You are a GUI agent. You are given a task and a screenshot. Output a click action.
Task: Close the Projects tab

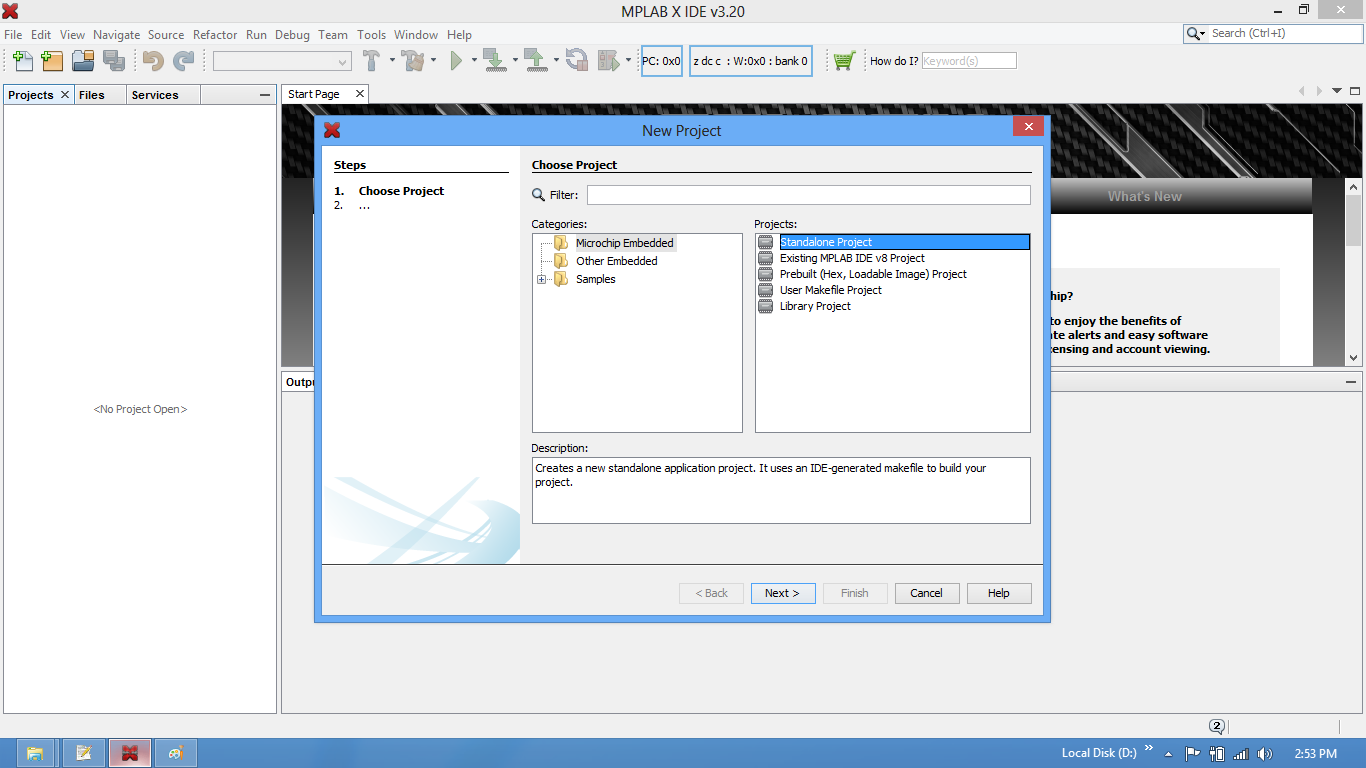click(65, 94)
